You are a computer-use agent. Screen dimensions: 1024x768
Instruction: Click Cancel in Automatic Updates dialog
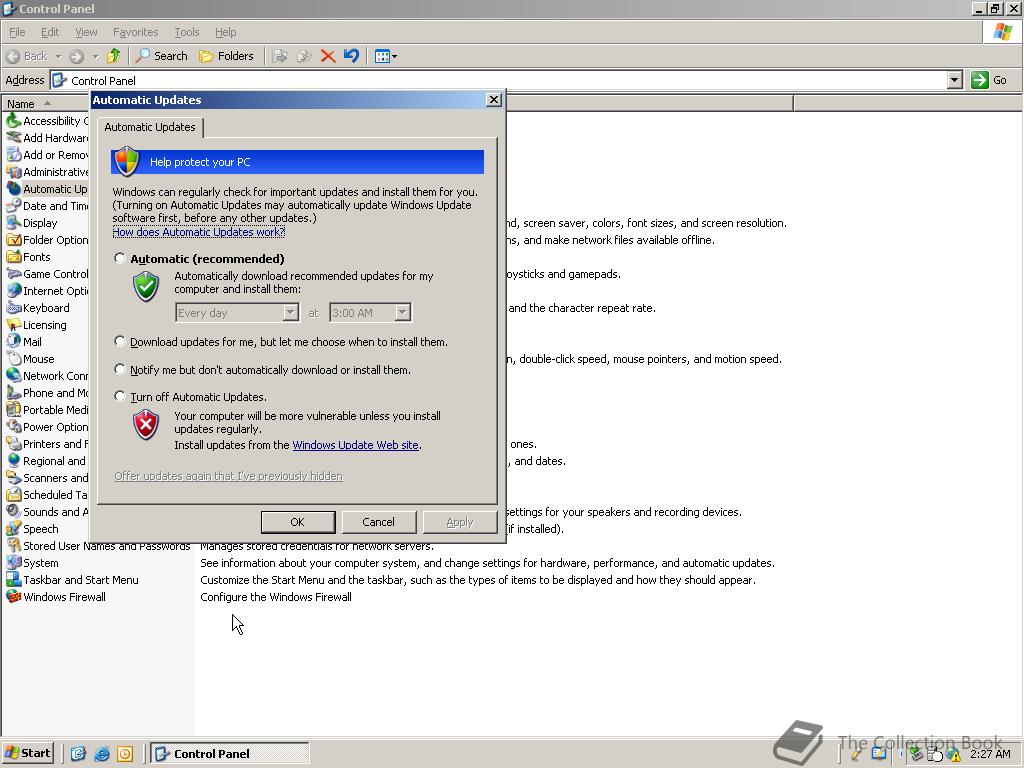(379, 522)
